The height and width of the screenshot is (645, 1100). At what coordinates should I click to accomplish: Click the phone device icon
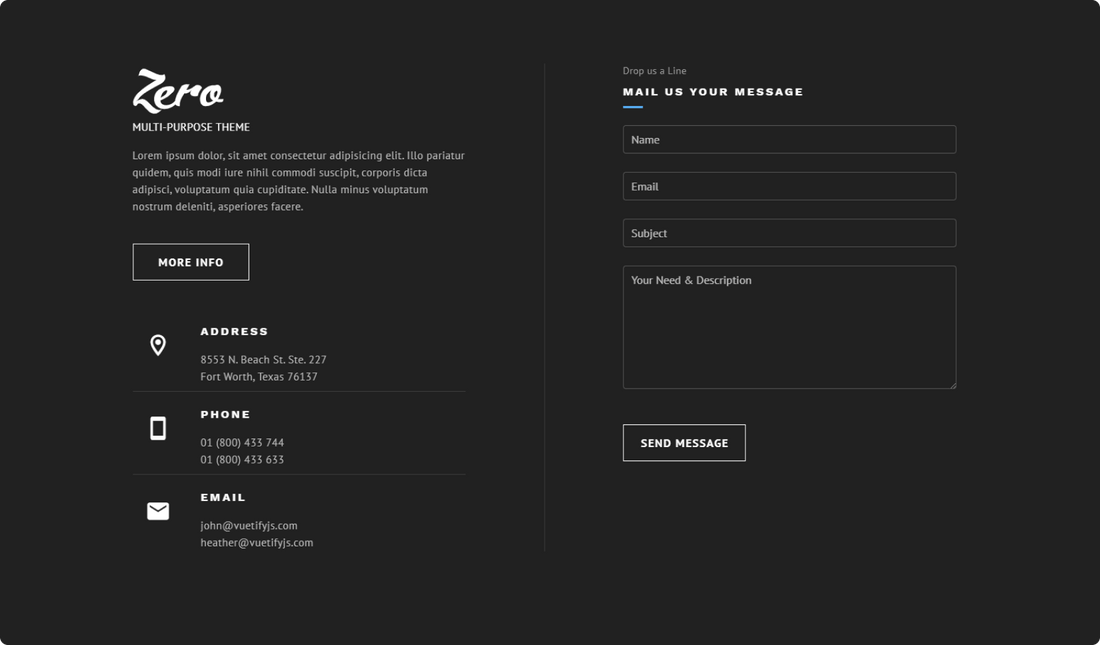point(158,428)
